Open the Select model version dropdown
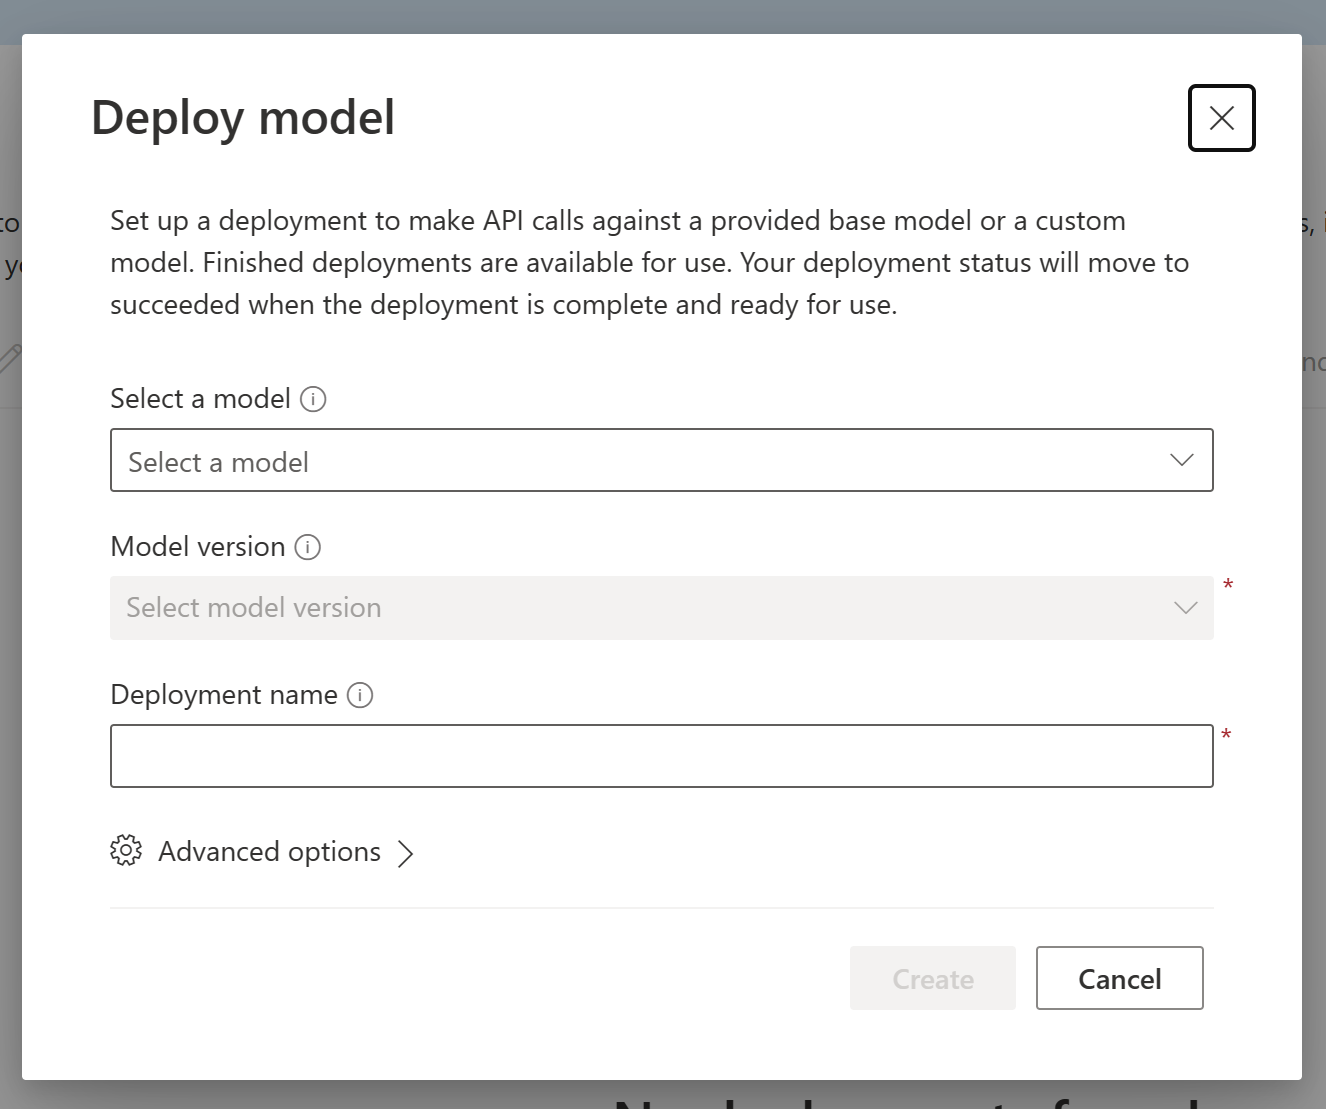This screenshot has width=1326, height=1109. [x=661, y=608]
